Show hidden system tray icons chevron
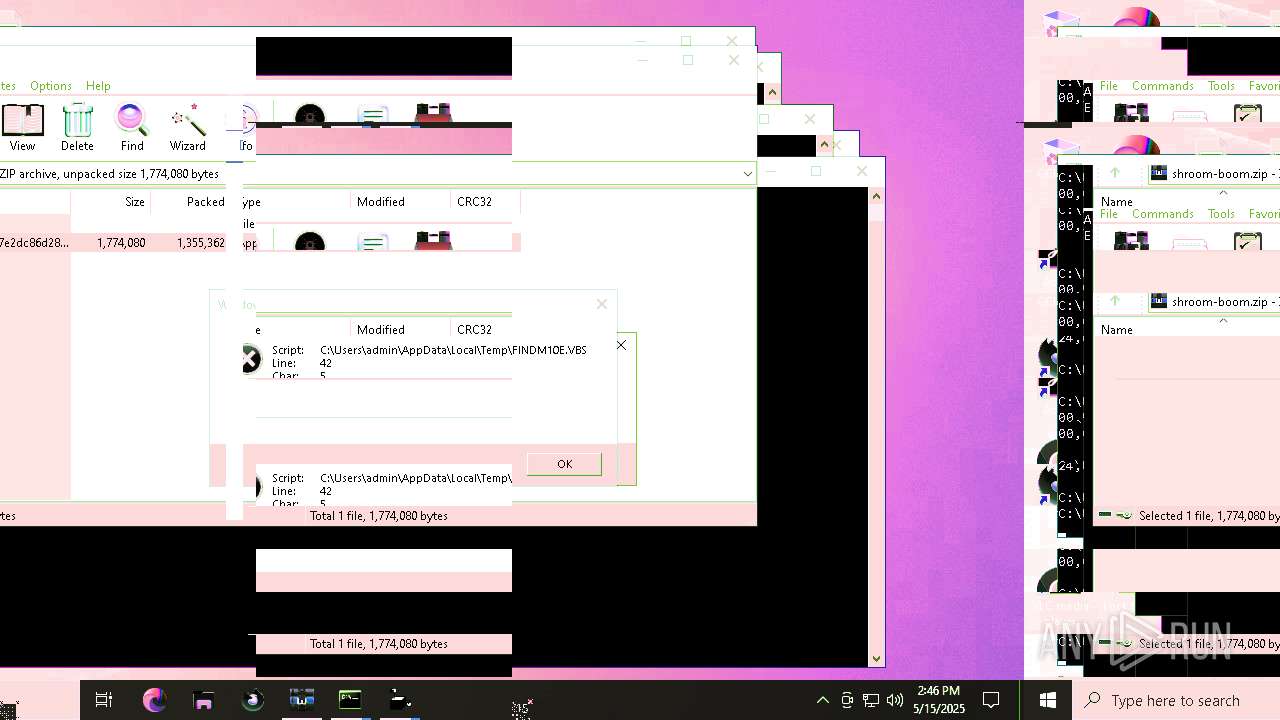 [823, 700]
